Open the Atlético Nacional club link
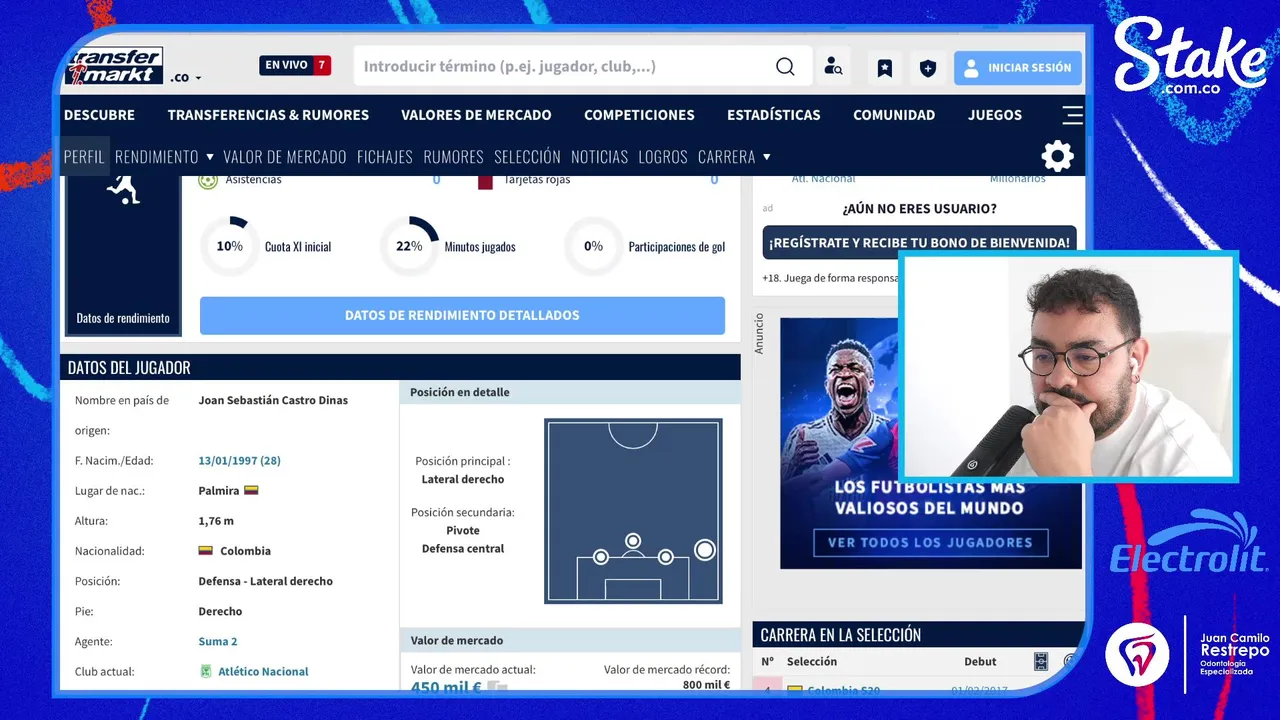 (263, 671)
